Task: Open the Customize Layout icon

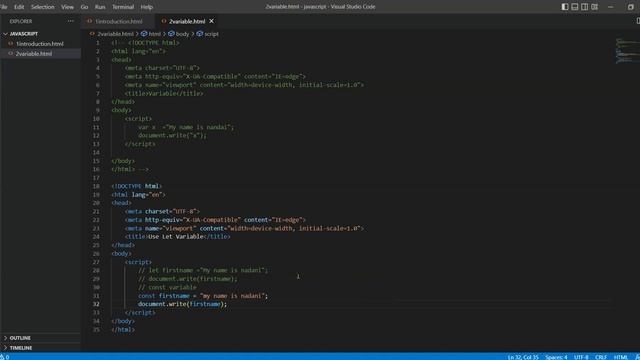Action: 595,7
